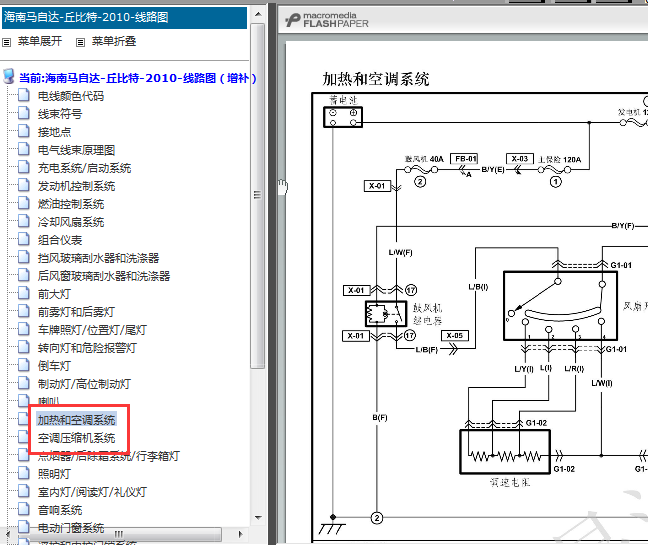Open 电线颜色代码 in the tree
The width and height of the screenshot is (648, 545).
[x=71, y=96]
